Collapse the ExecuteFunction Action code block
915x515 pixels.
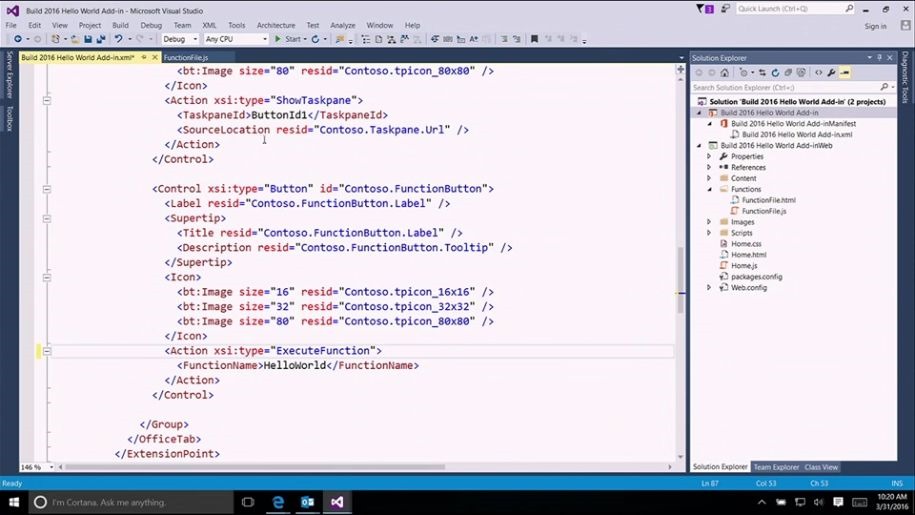coord(47,351)
